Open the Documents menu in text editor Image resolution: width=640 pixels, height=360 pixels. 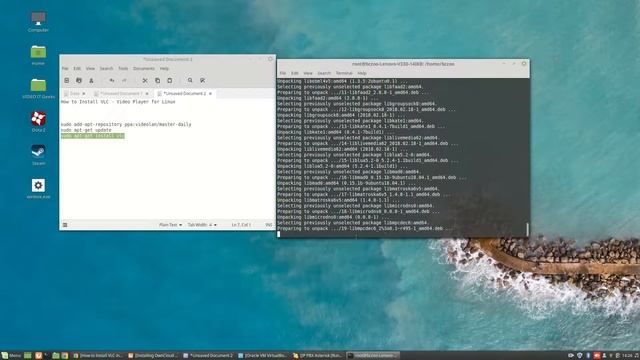(x=144, y=69)
